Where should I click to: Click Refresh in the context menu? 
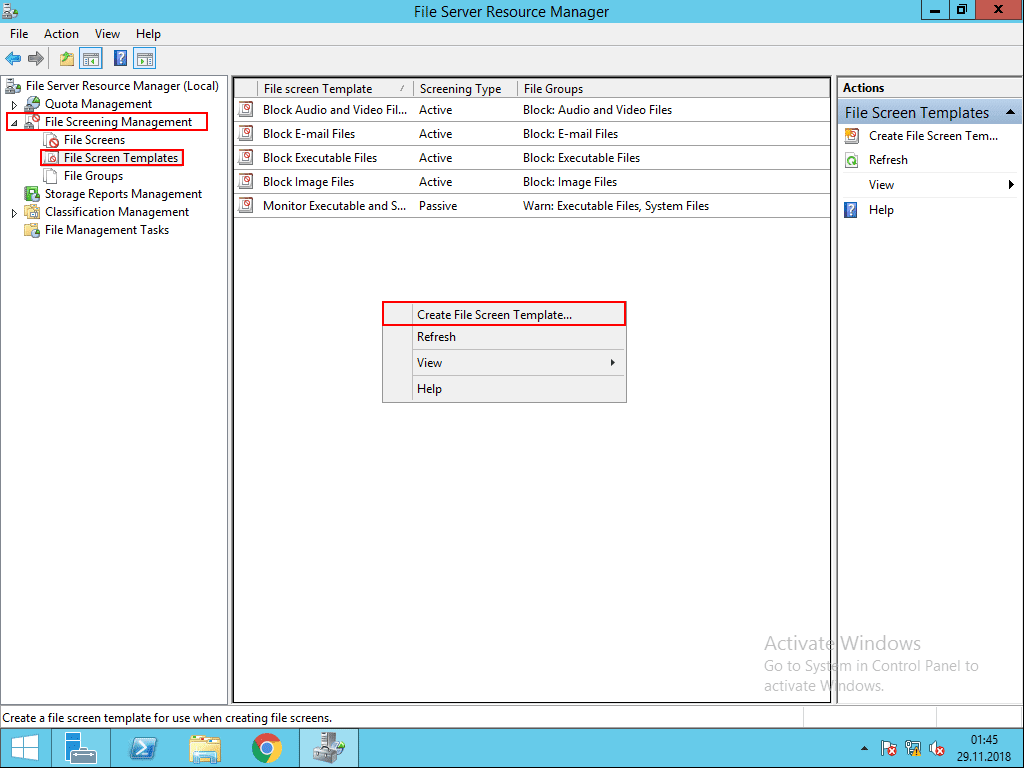436,337
